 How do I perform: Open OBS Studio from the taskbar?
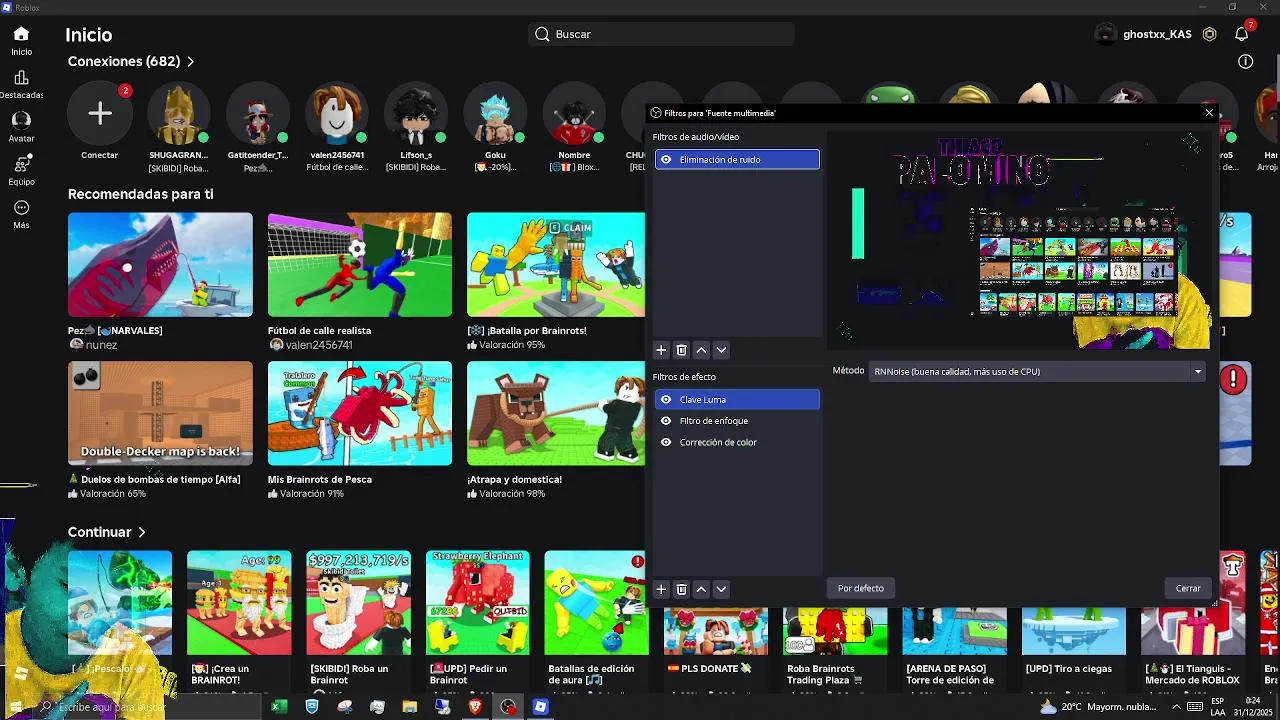click(508, 707)
